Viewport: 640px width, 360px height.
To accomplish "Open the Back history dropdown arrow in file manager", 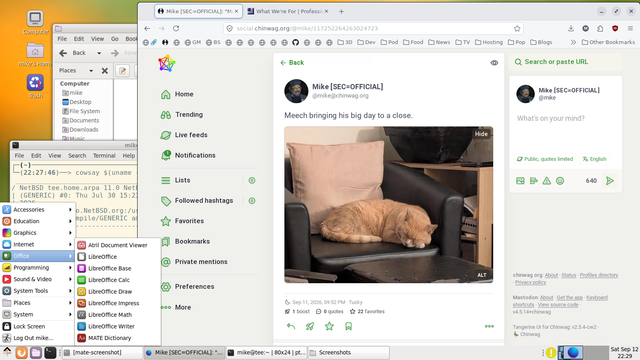I will pyautogui.click(x=99, y=53).
